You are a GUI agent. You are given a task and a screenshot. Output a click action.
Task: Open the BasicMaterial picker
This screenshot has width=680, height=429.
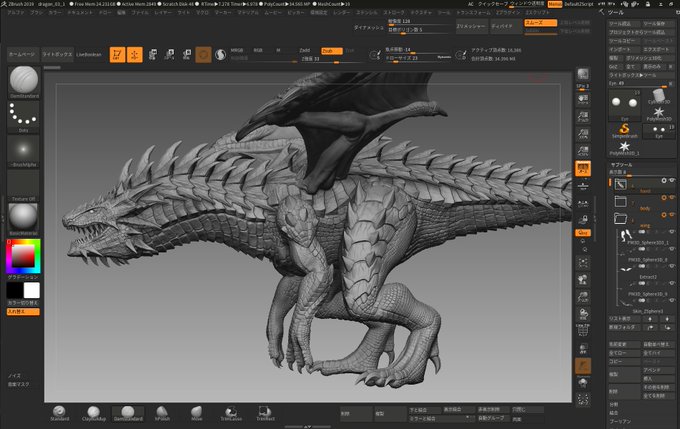coord(23,220)
